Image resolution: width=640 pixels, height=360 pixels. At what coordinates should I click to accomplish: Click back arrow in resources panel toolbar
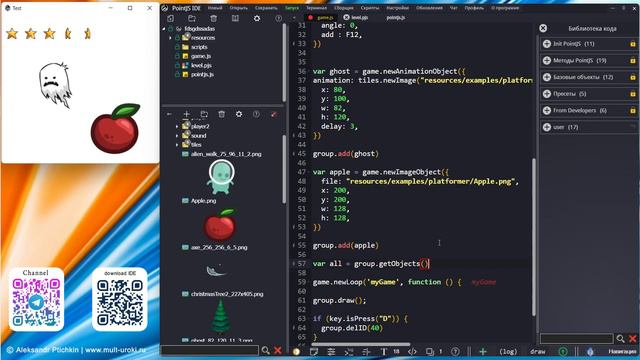pos(169,114)
